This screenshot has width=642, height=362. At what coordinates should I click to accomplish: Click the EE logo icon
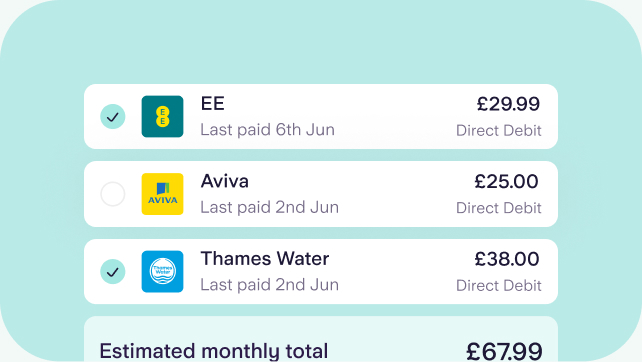click(163, 117)
